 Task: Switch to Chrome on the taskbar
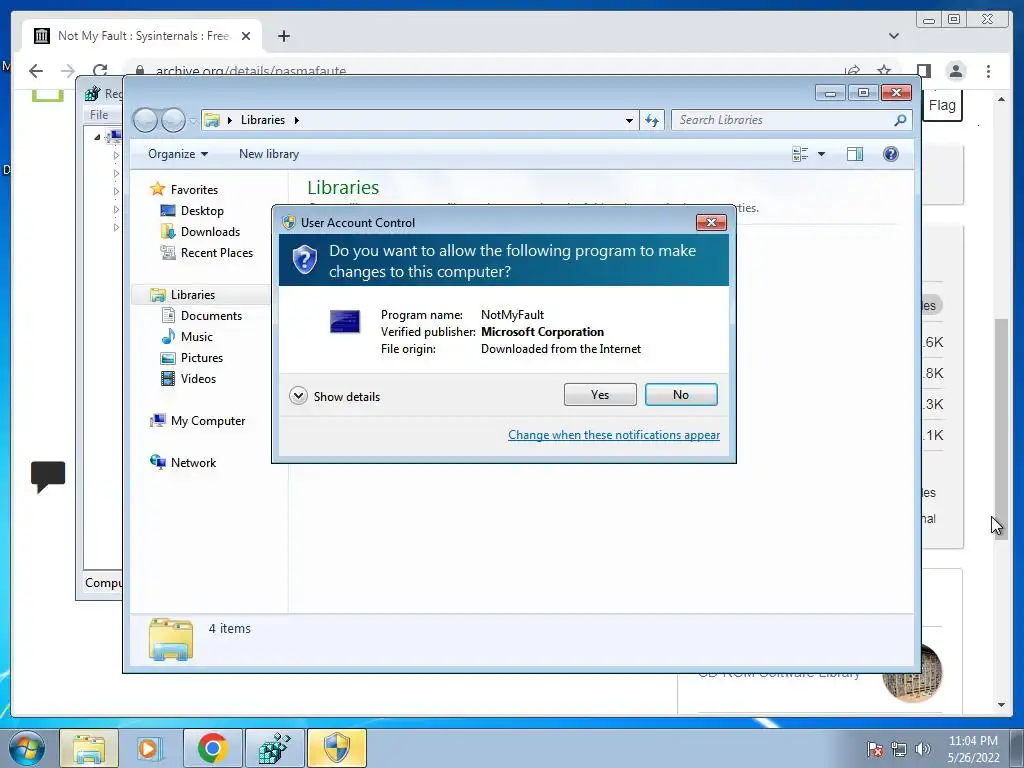(x=212, y=748)
